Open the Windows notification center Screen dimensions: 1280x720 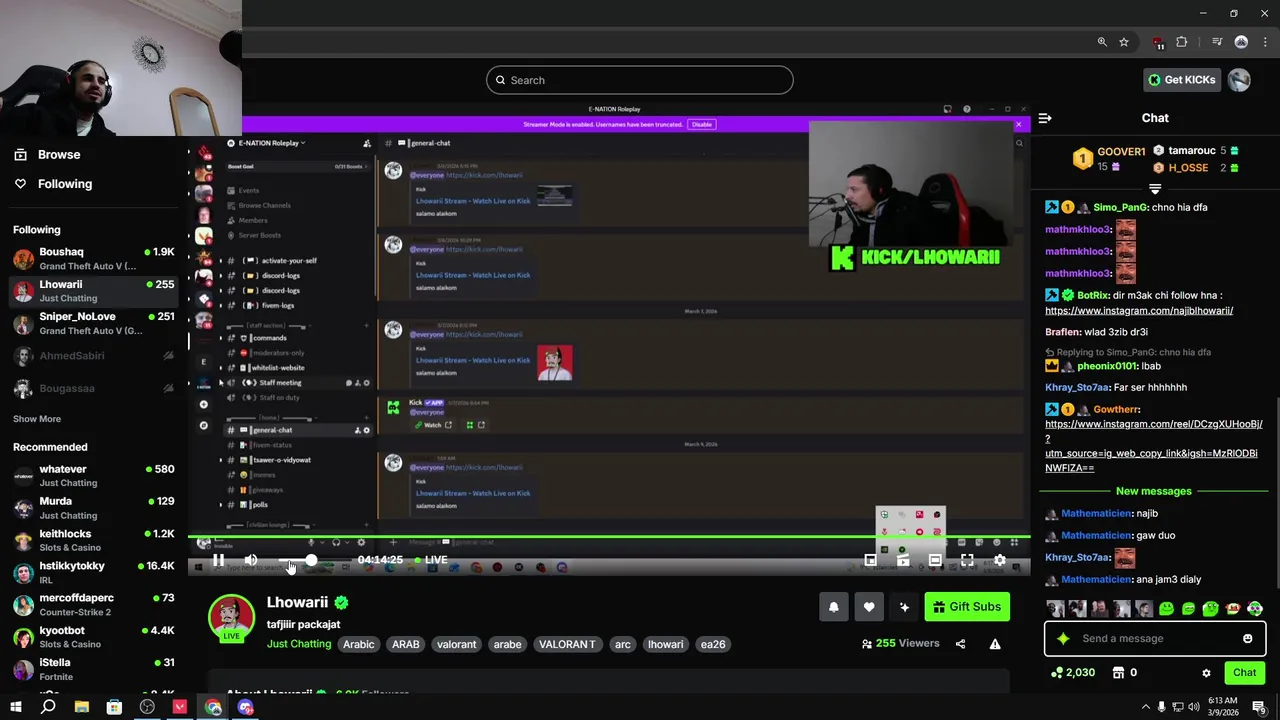(1259, 707)
